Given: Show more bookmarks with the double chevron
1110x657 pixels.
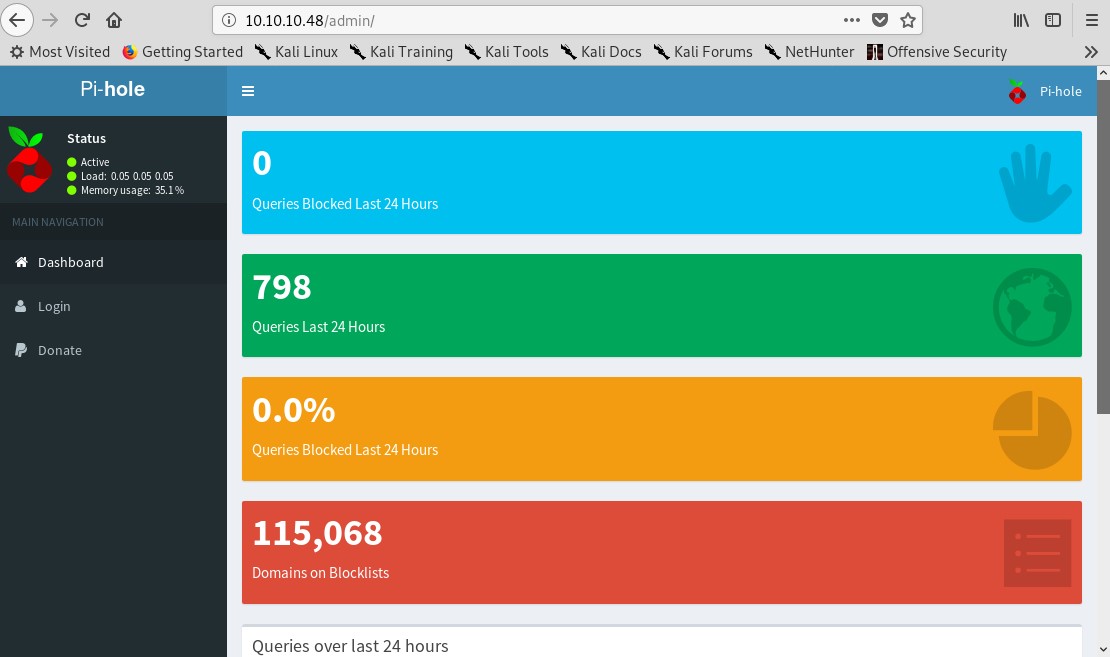Looking at the screenshot, I should click(1091, 52).
